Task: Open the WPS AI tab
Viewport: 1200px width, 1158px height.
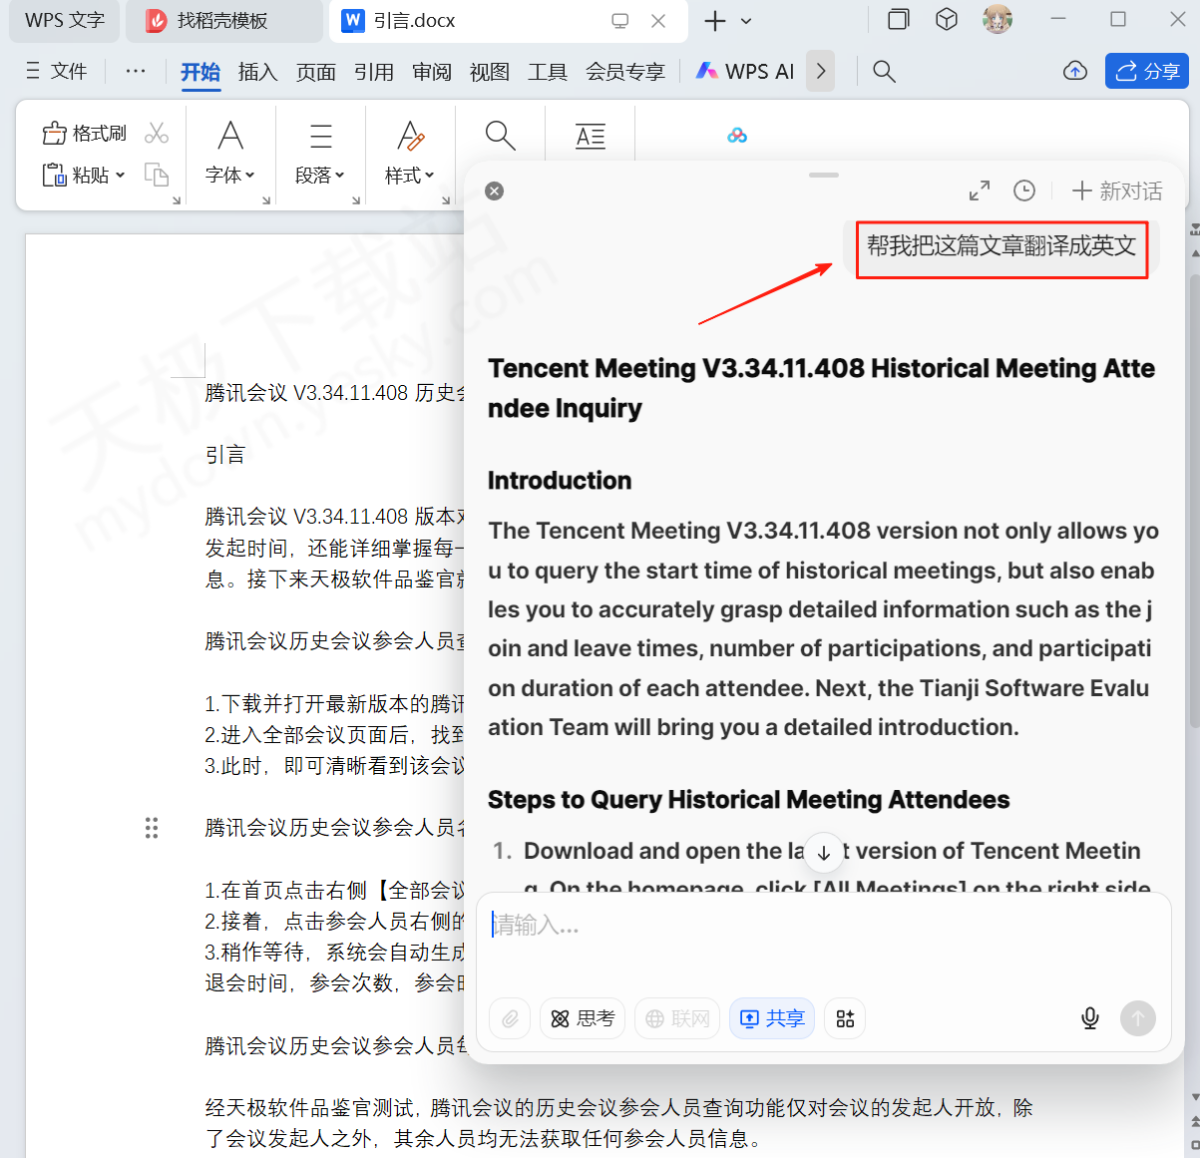Action: point(745,72)
